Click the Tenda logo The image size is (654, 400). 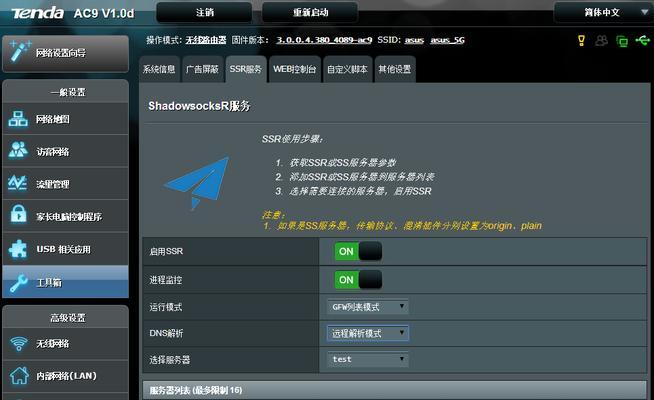pos(38,13)
